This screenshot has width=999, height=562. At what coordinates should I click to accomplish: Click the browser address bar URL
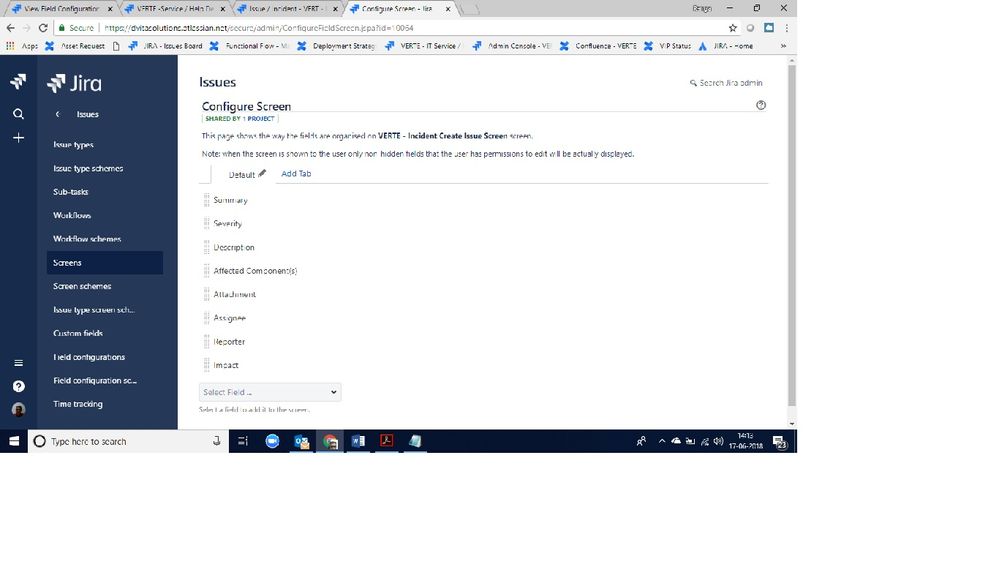pos(259,28)
